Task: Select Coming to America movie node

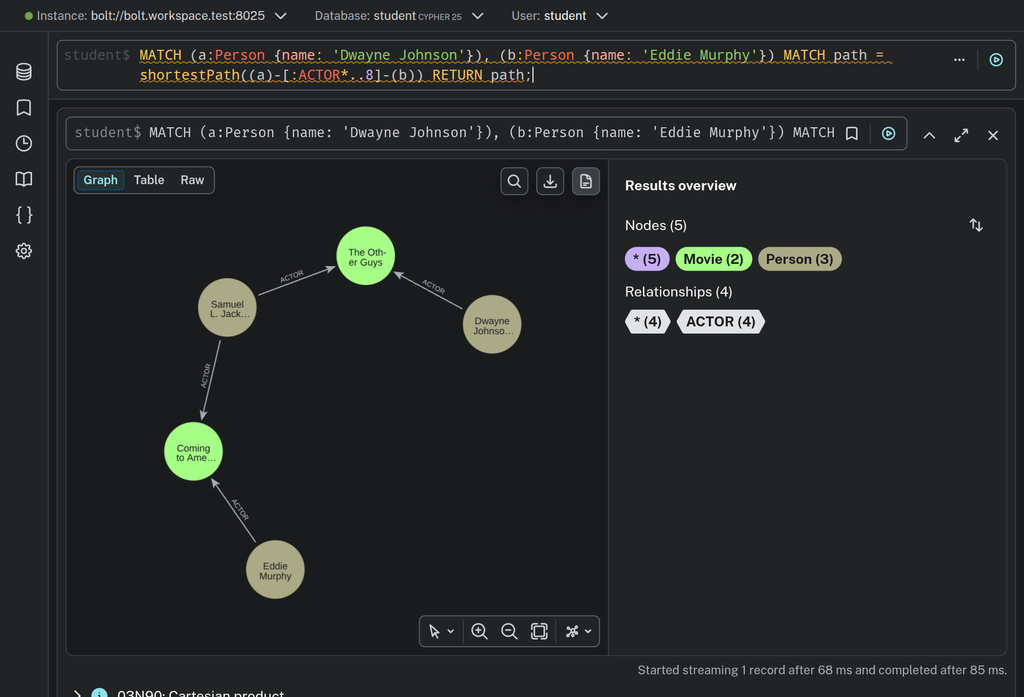Action: pos(193,451)
